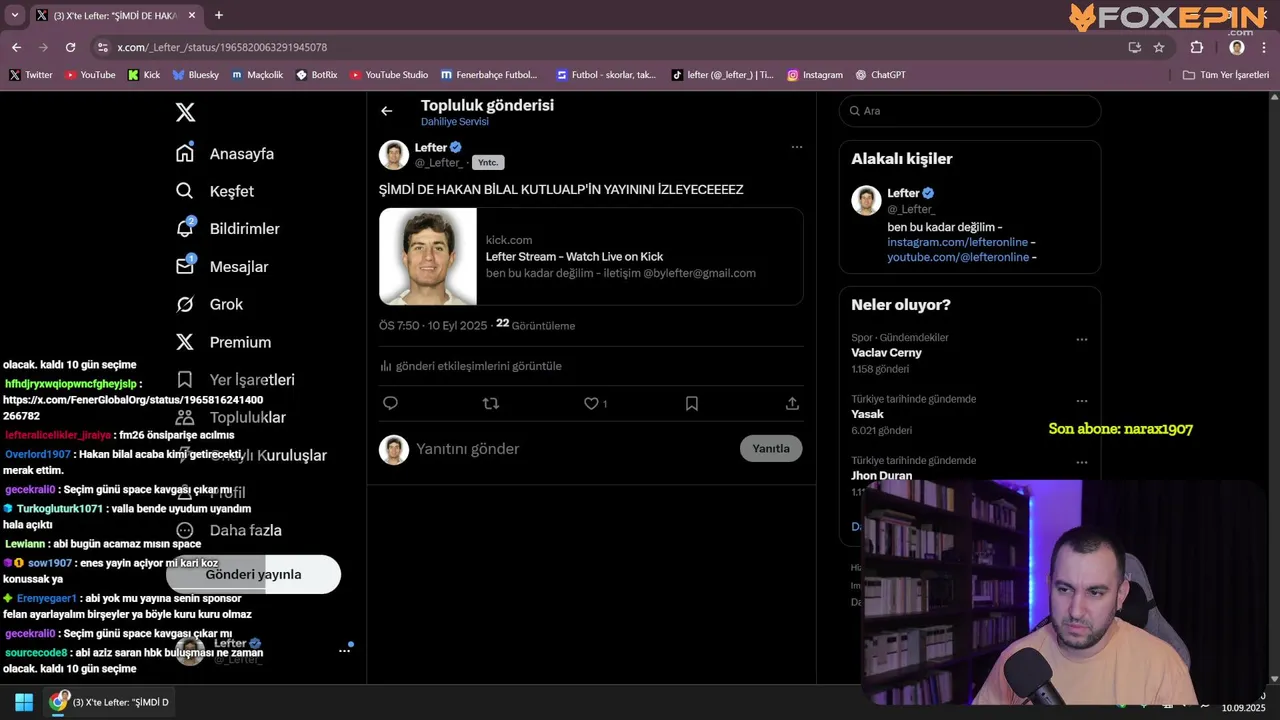Open more options for Yasak trend
The image size is (1280, 720).
click(1081, 401)
